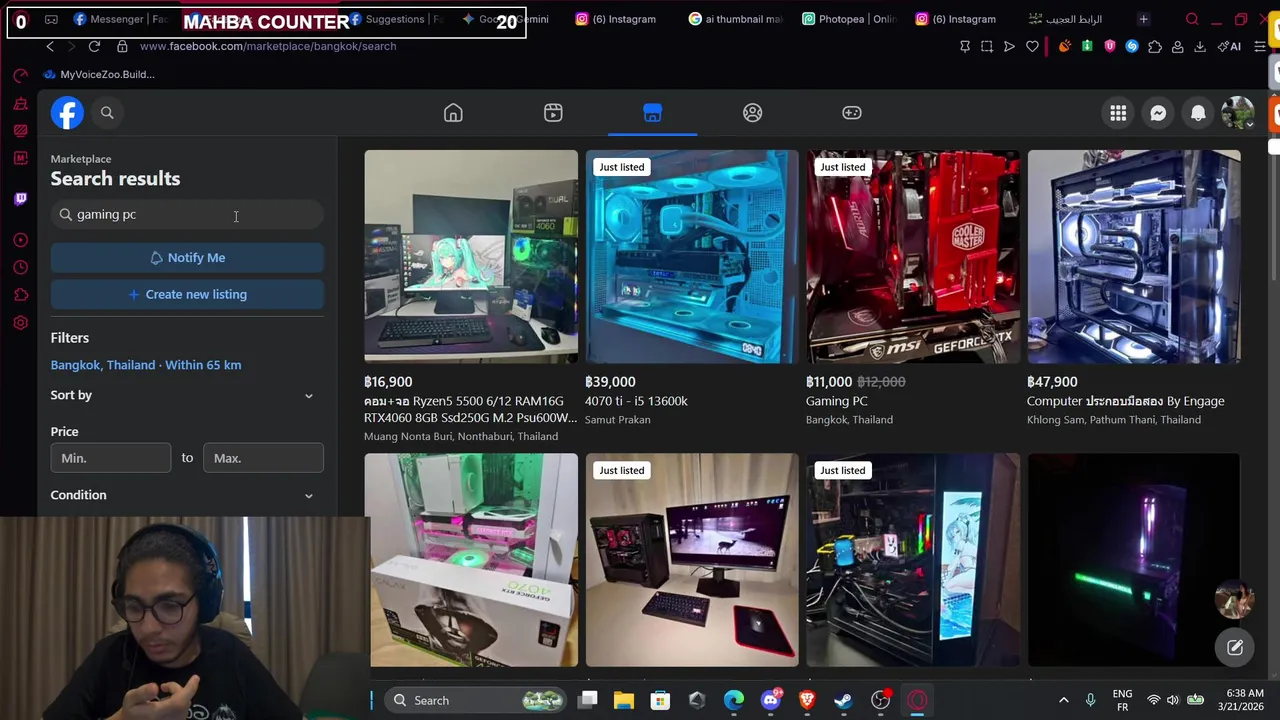This screenshot has width=1280, height=720.
Task: Open the Gaming controller icon
Action: [852, 113]
